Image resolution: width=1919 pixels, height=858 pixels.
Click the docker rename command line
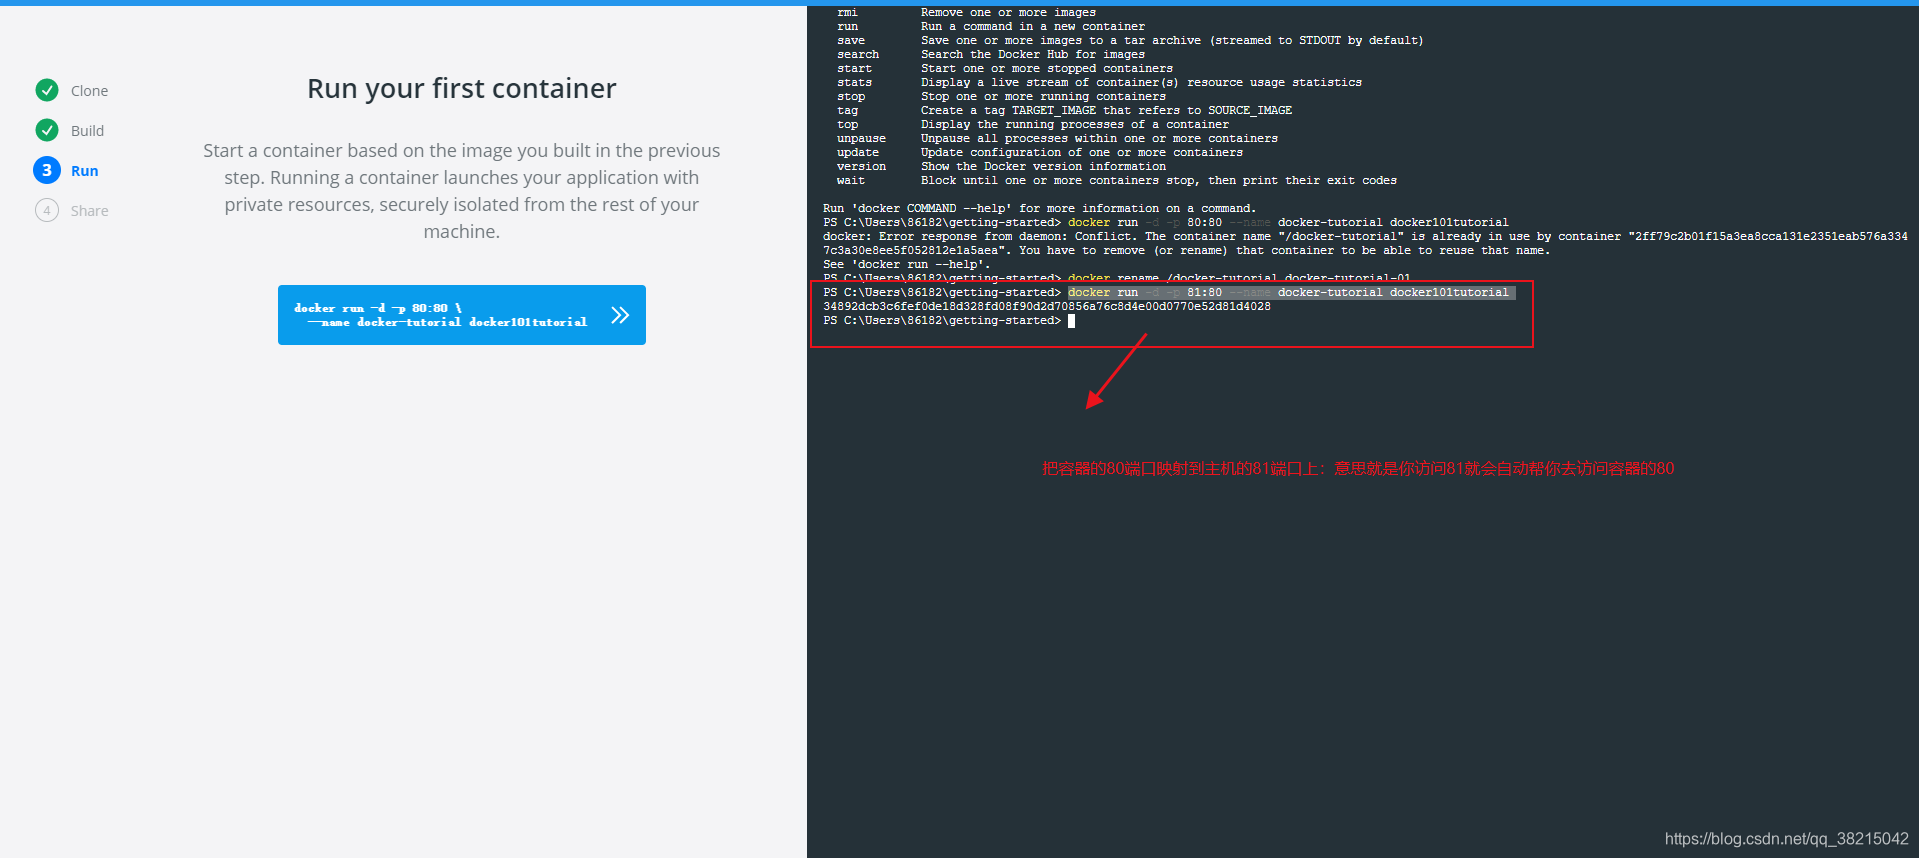coord(1117,278)
